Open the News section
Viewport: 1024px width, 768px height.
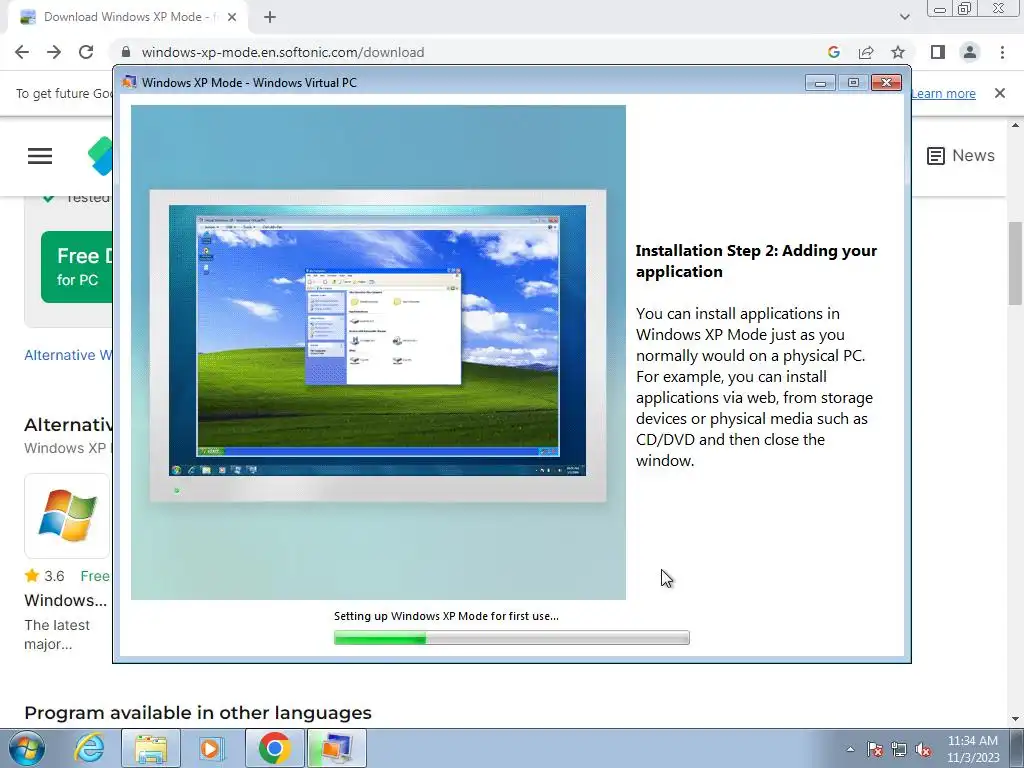coord(961,155)
